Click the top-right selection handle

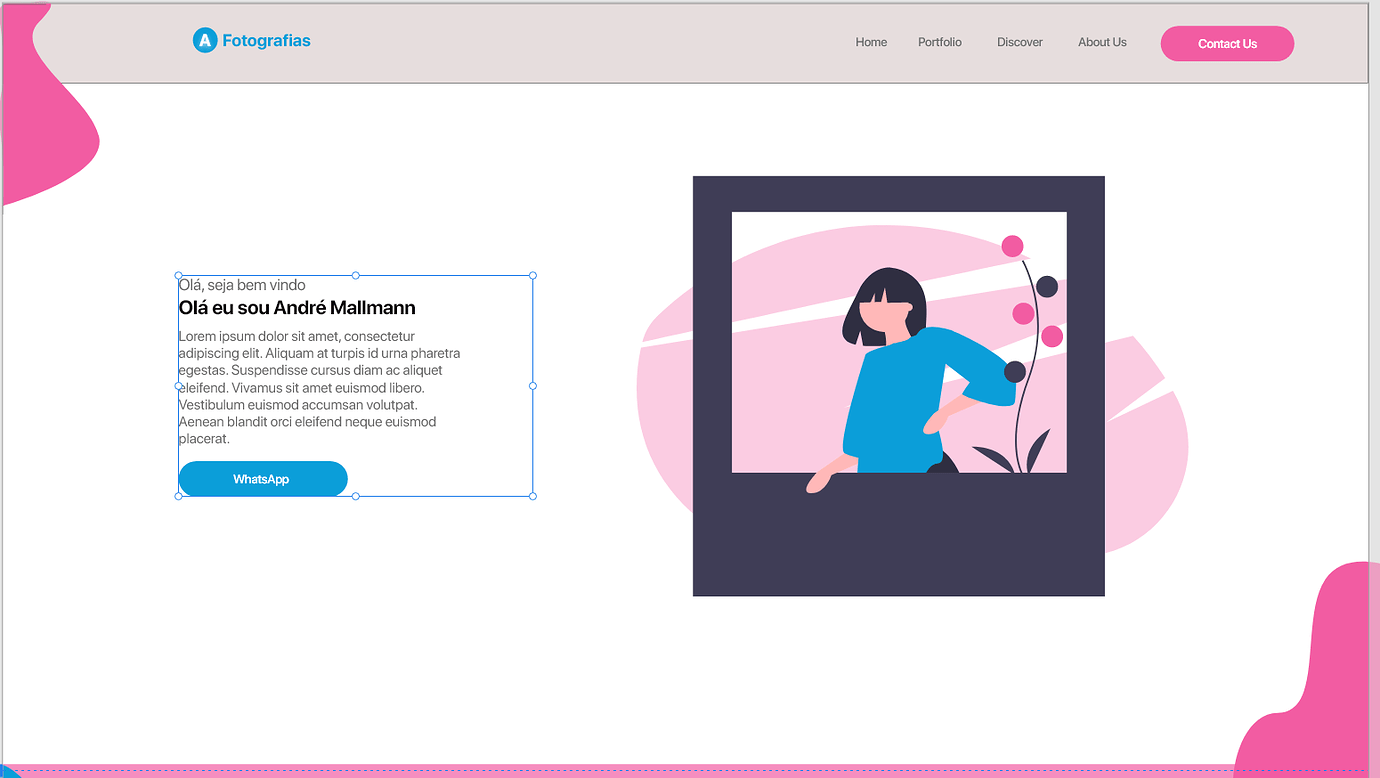tap(533, 275)
